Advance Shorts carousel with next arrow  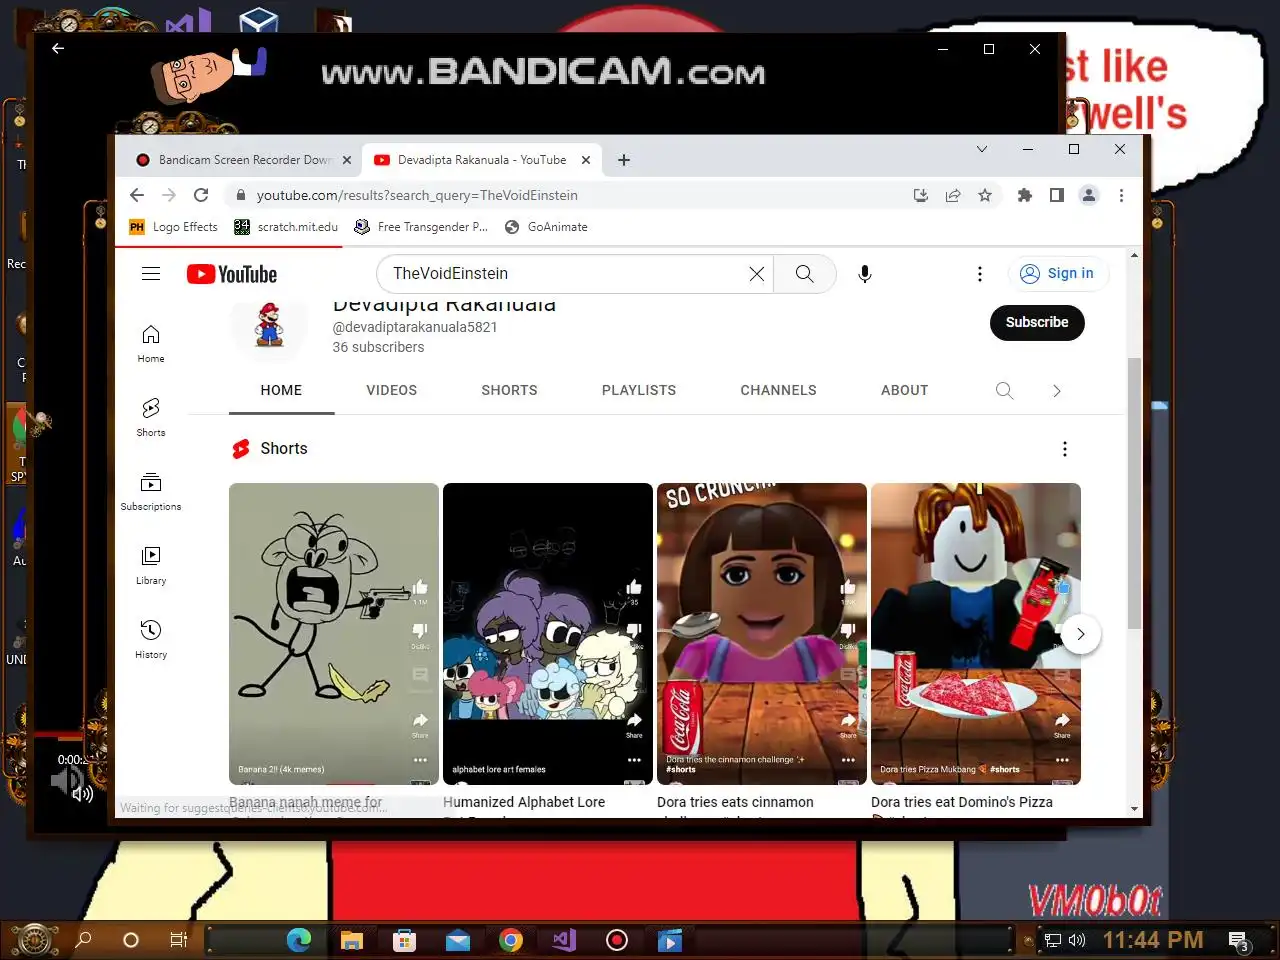[1080, 634]
